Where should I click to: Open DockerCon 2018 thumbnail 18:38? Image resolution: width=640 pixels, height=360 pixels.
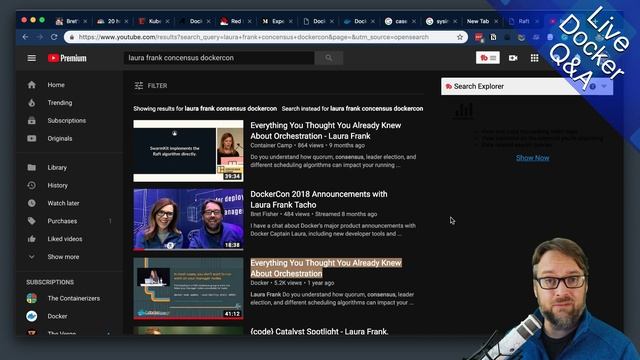(x=188, y=219)
